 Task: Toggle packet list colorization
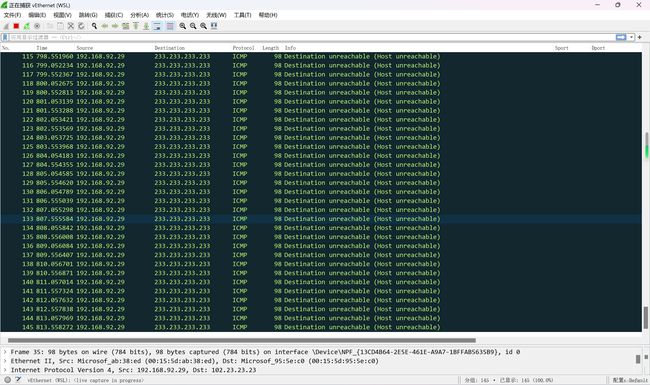(x=170, y=26)
